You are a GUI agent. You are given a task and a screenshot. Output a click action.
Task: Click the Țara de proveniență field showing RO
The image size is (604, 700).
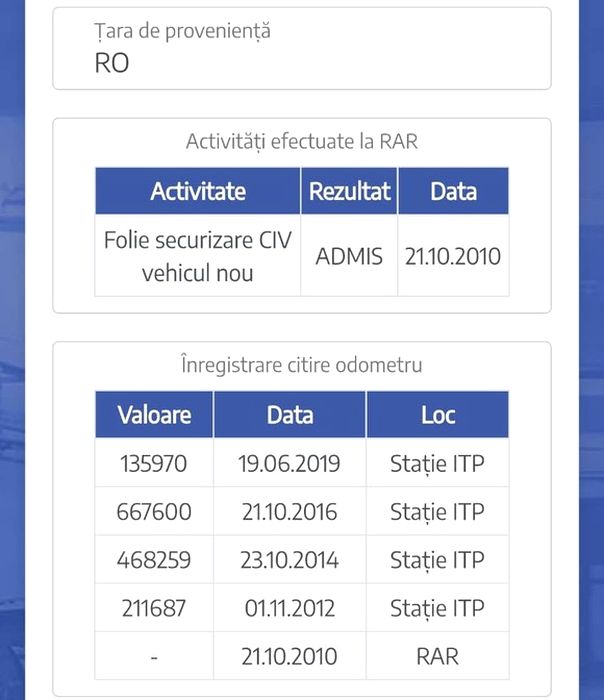click(x=301, y=48)
